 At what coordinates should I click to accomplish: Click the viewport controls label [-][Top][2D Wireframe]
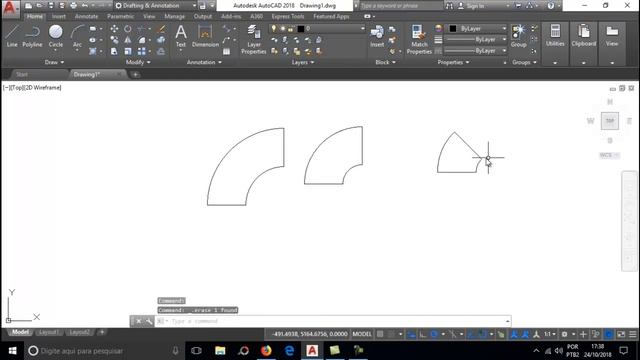tap(32, 87)
